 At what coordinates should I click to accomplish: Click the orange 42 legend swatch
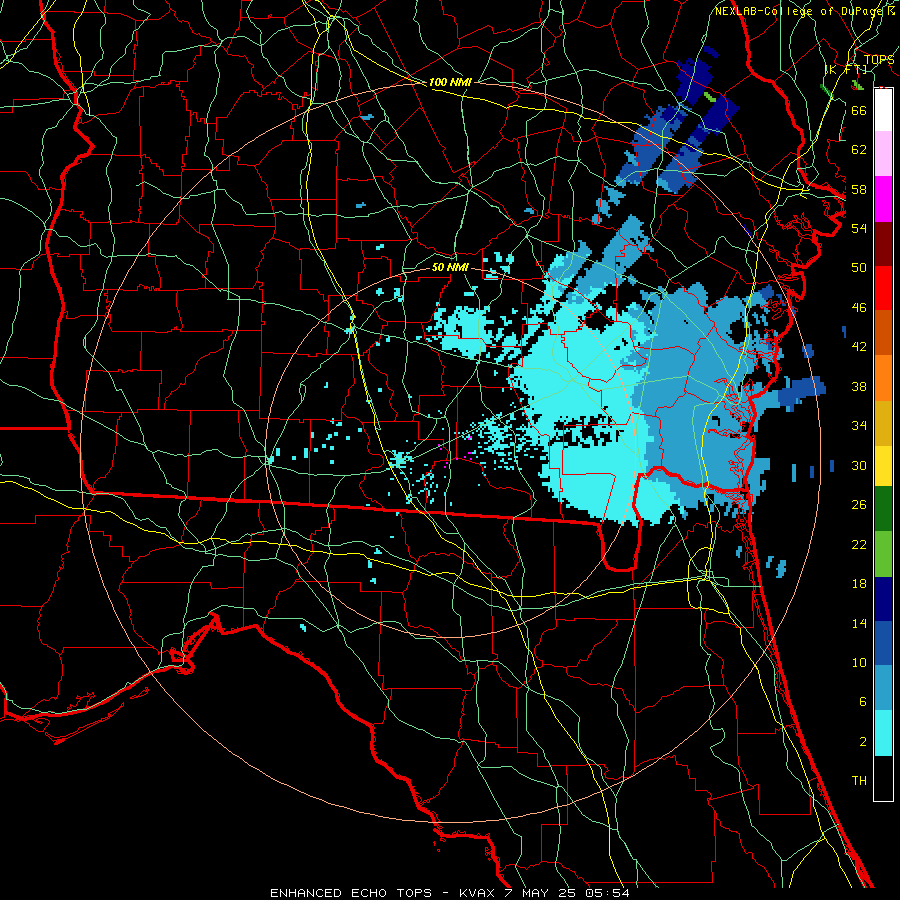(883, 378)
